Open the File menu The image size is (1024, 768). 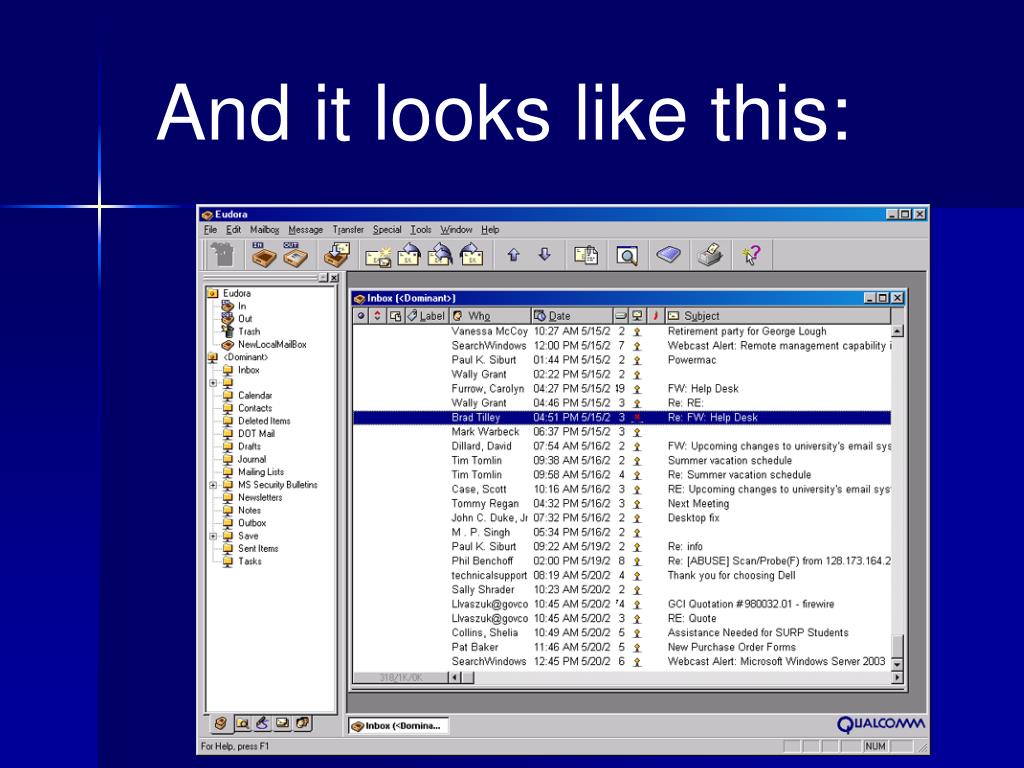point(210,230)
